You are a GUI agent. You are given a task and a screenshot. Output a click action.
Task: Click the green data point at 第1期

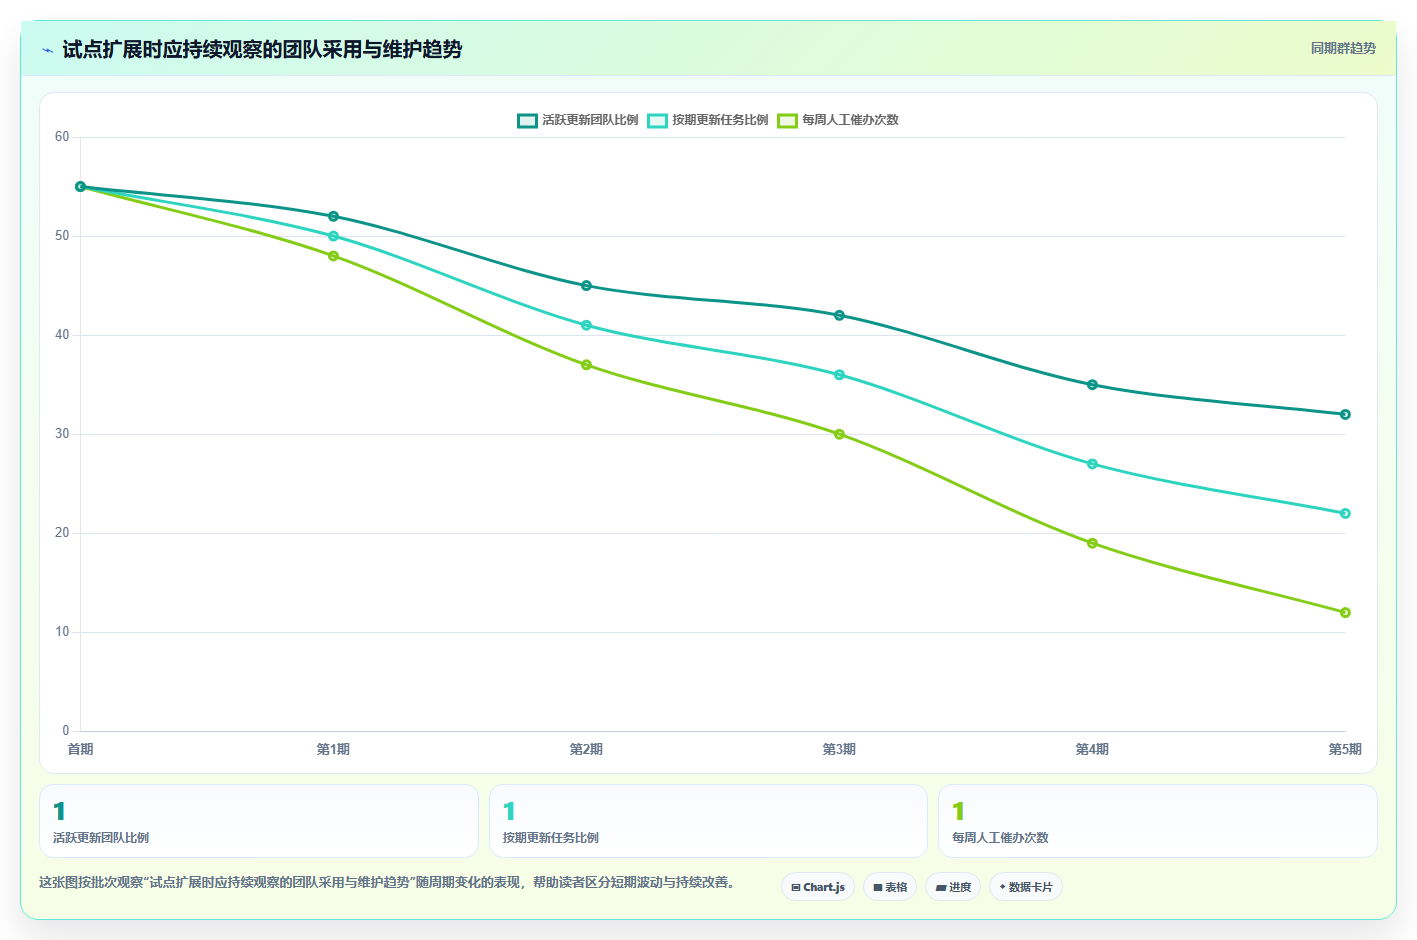tap(334, 256)
